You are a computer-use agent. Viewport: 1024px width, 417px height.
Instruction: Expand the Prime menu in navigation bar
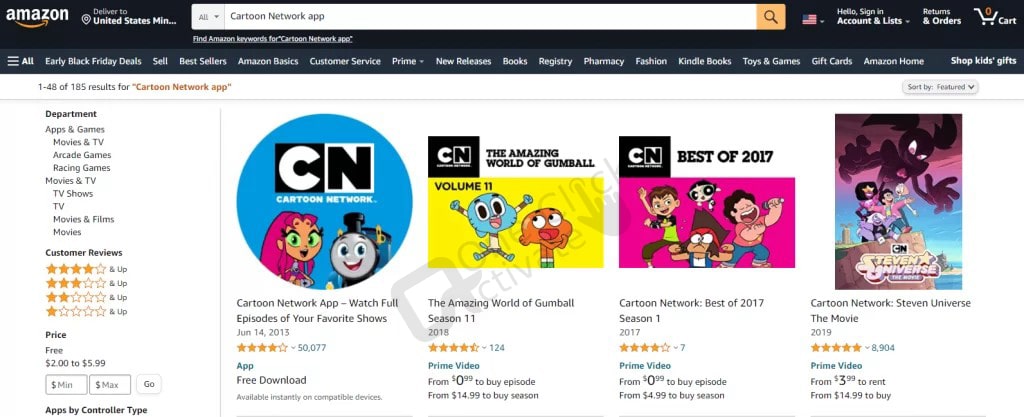[408, 61]
